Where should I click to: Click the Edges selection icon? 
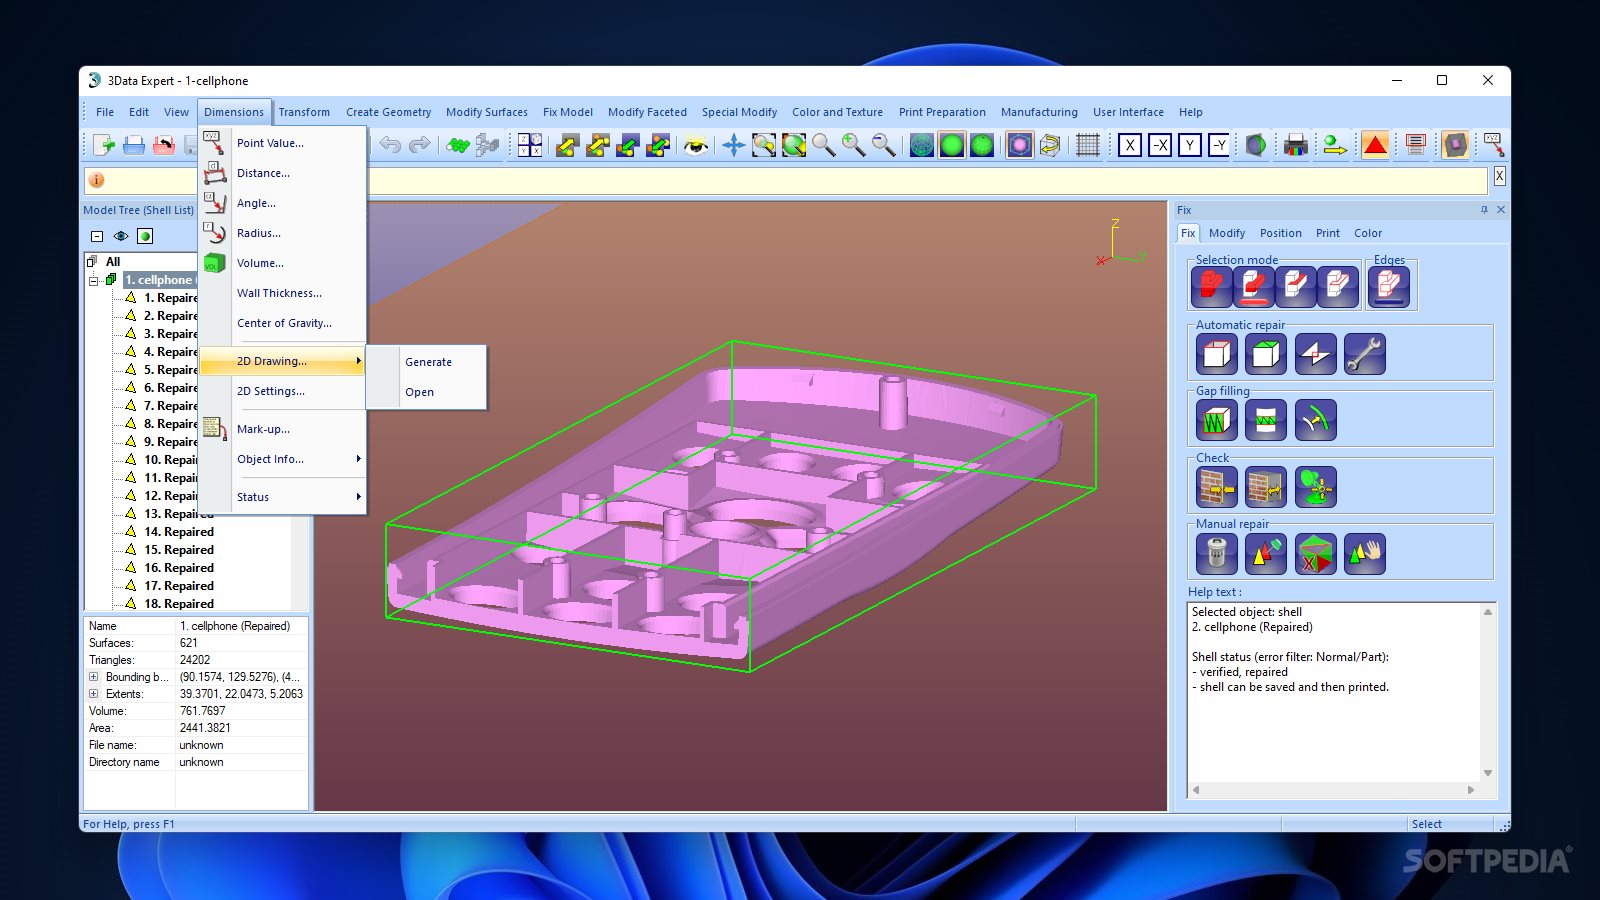pyautogui.click(x=1389, y=287)
